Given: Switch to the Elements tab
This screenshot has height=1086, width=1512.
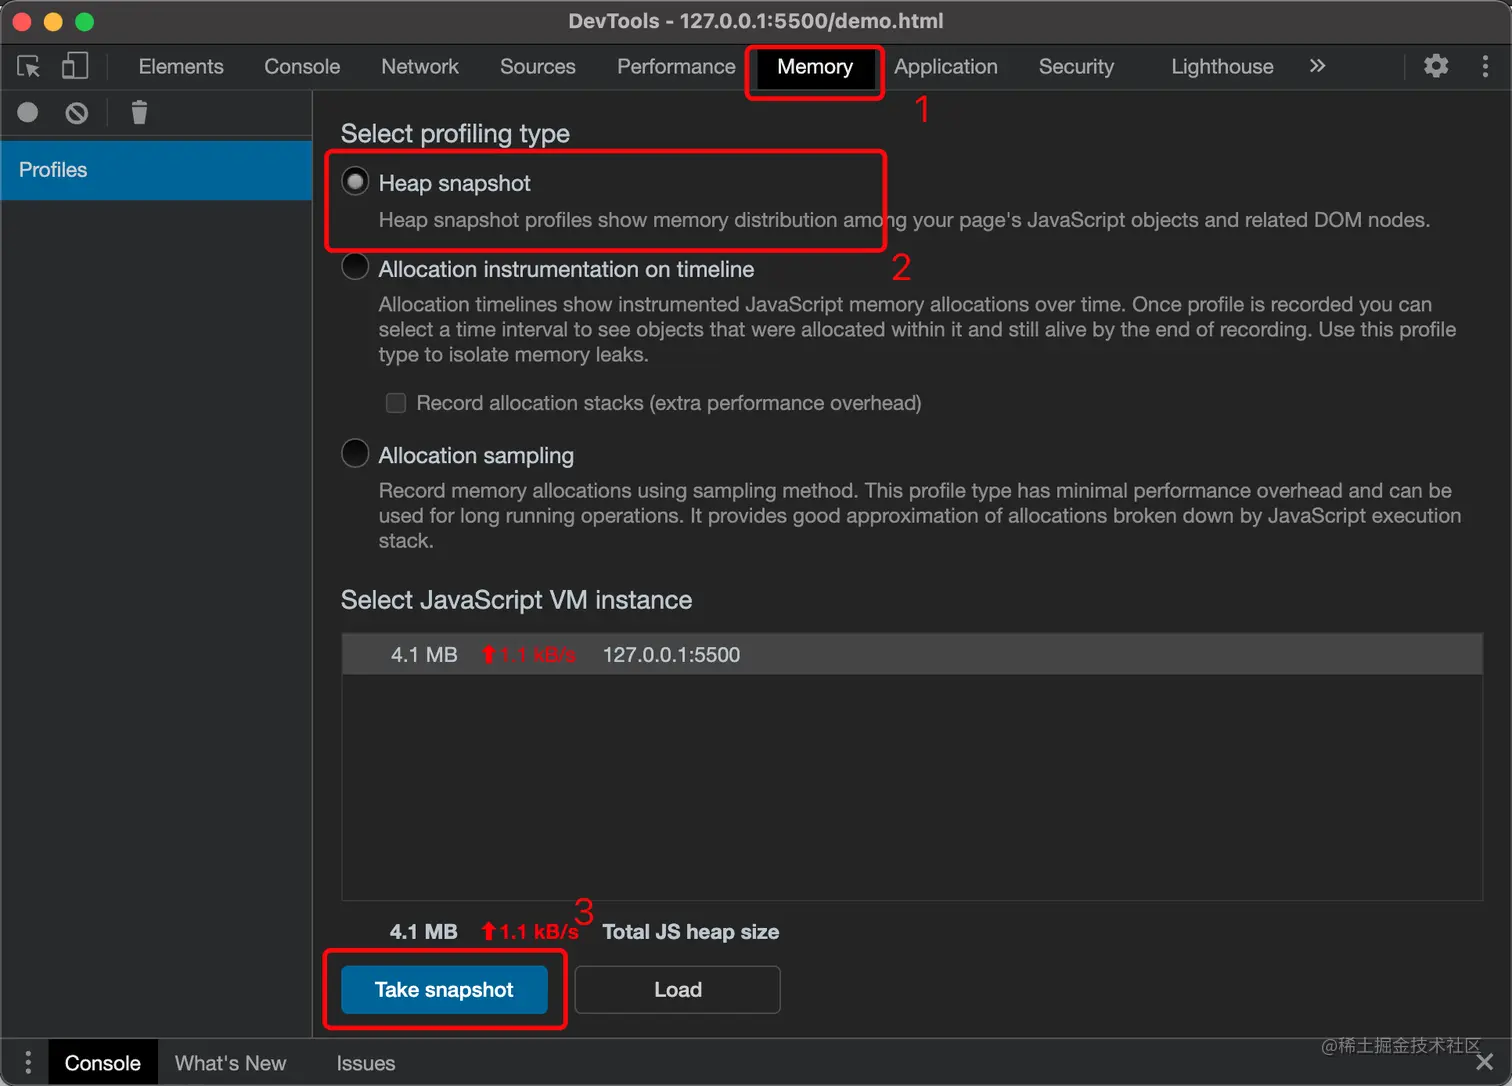Looking at the screenshot, I should 181,66.
